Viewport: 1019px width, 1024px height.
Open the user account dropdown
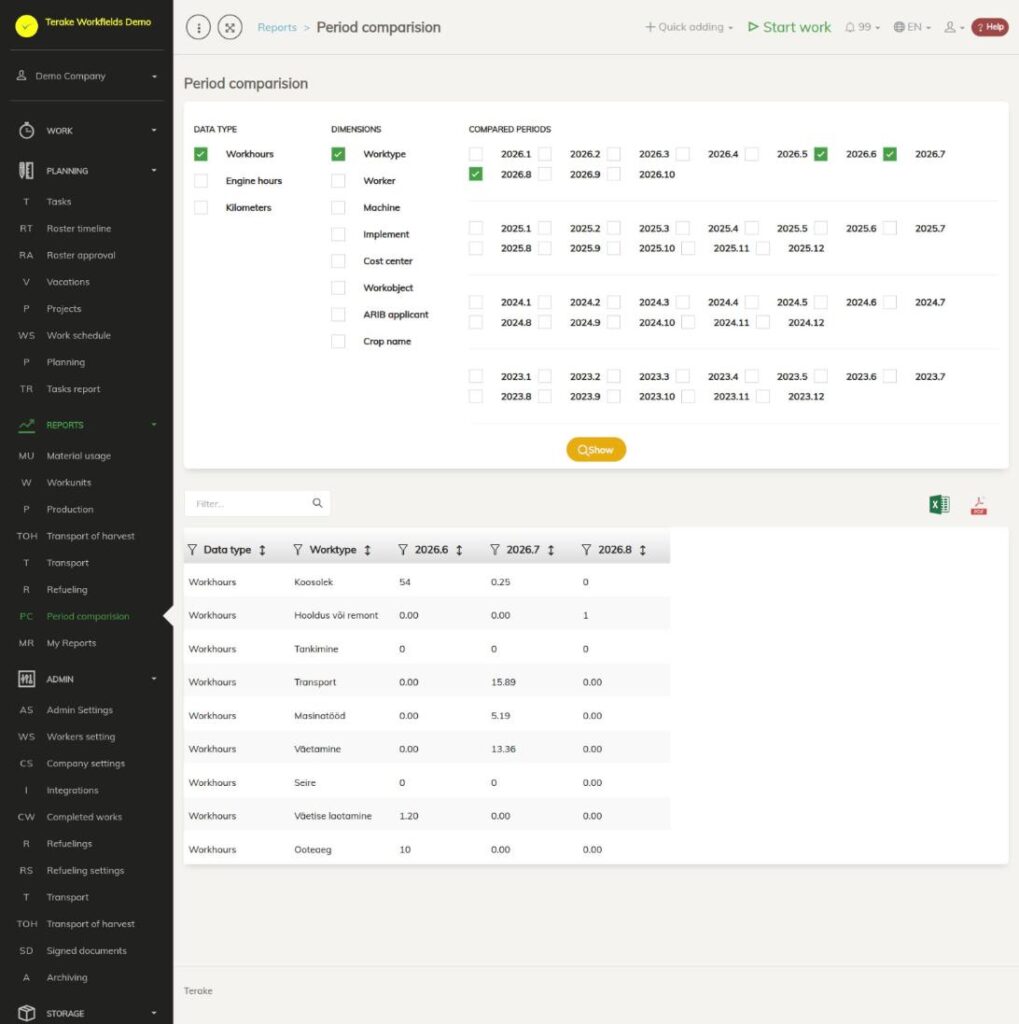(x=954, y=27)
